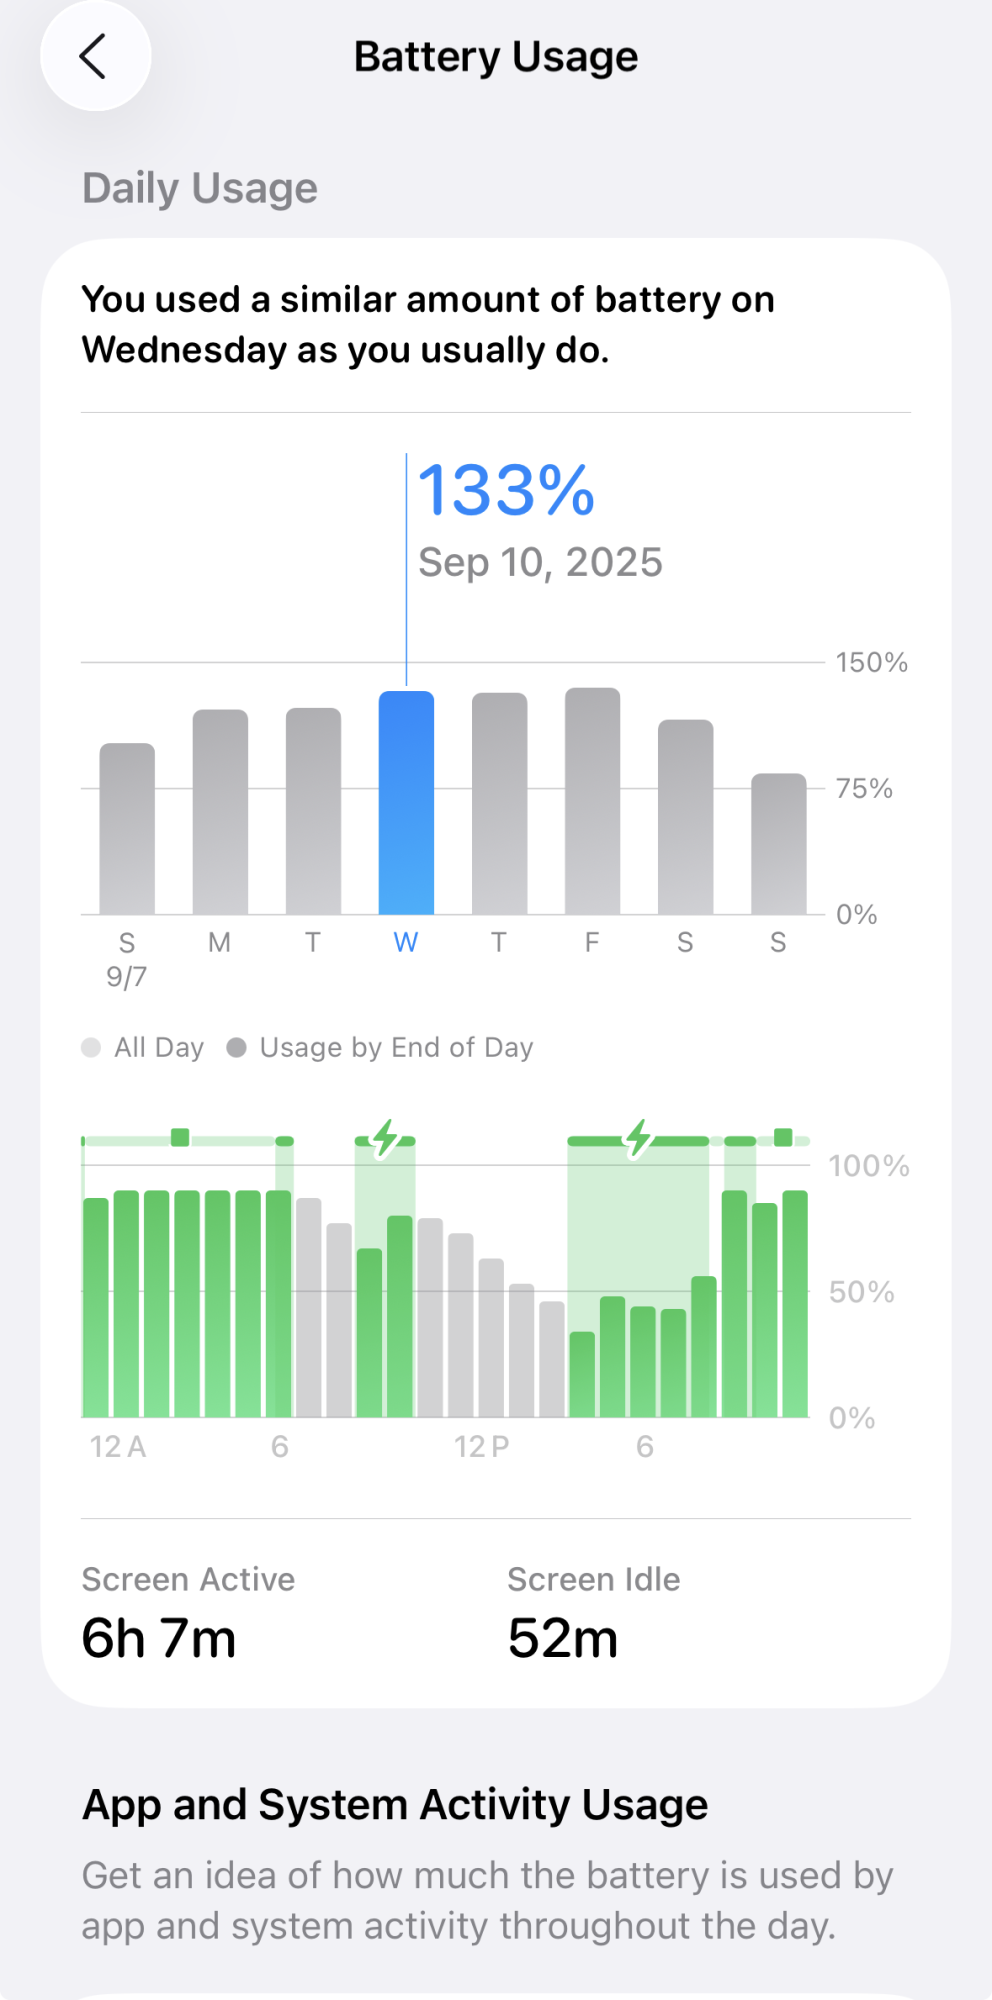Tap the green square marker near 11 PM
This screenshot has width=992, height=2000.
[783, 1137]
